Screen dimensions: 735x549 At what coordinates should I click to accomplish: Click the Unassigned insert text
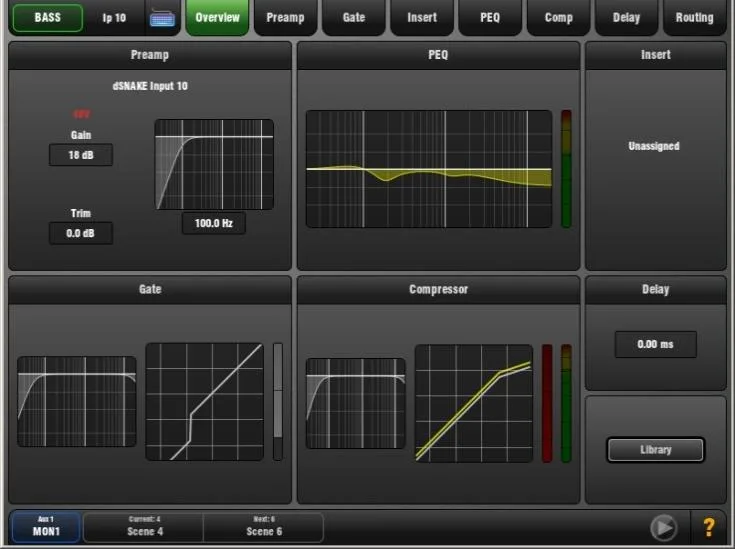(654, 146)
